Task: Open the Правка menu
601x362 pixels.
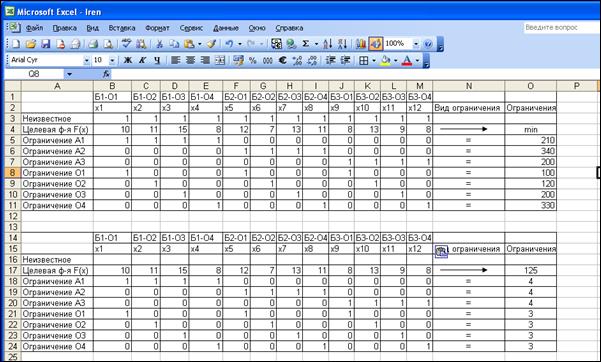Action: click(x=64, y=28)
